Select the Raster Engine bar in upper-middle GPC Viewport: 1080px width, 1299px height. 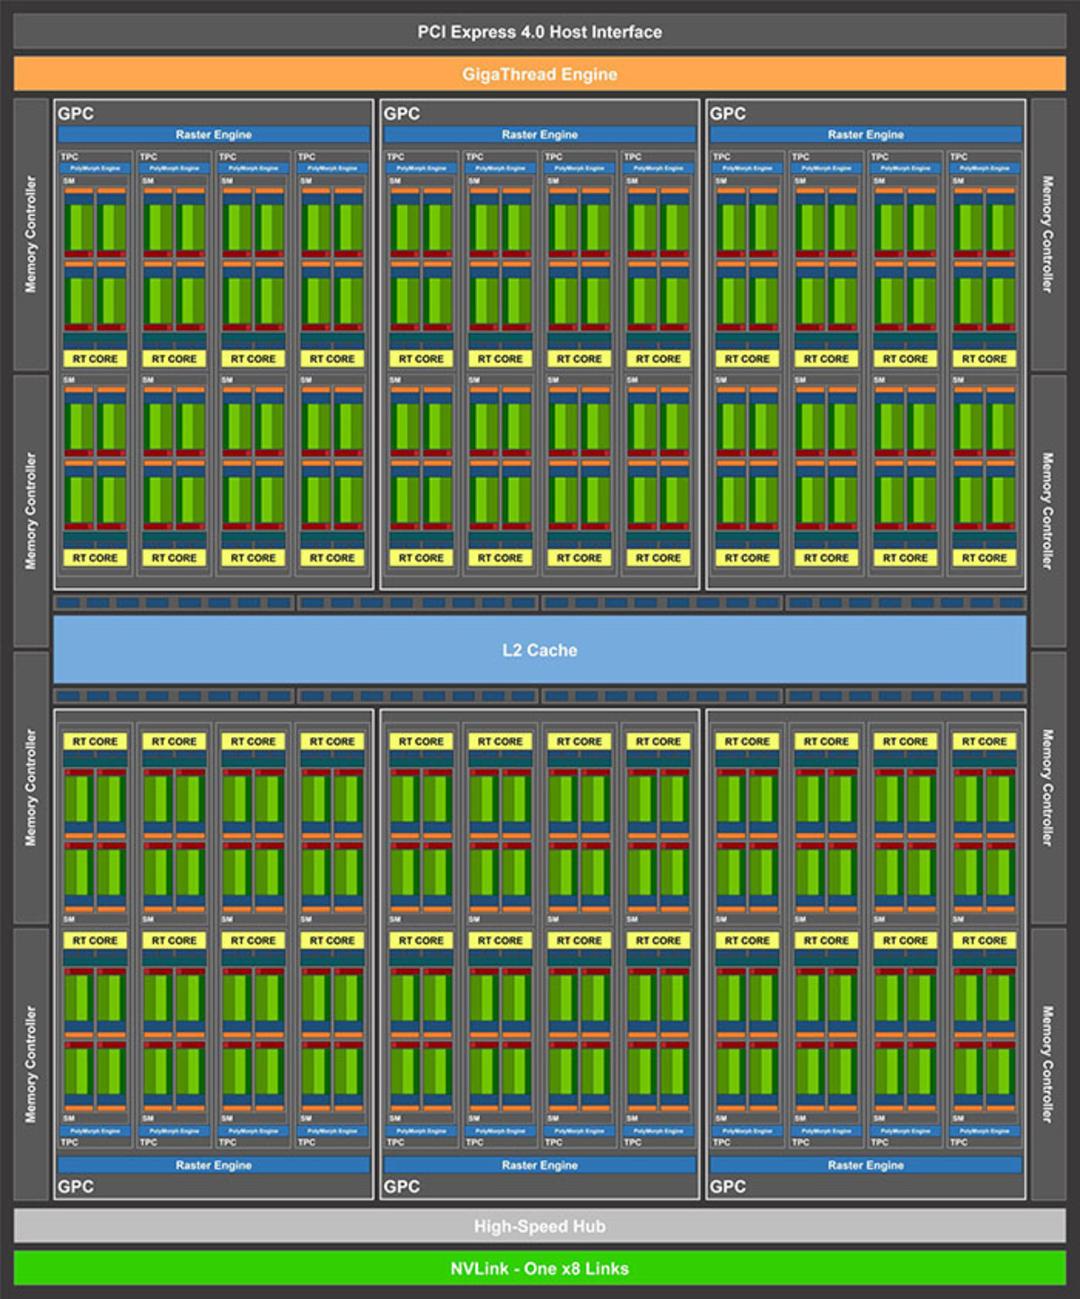540,134
